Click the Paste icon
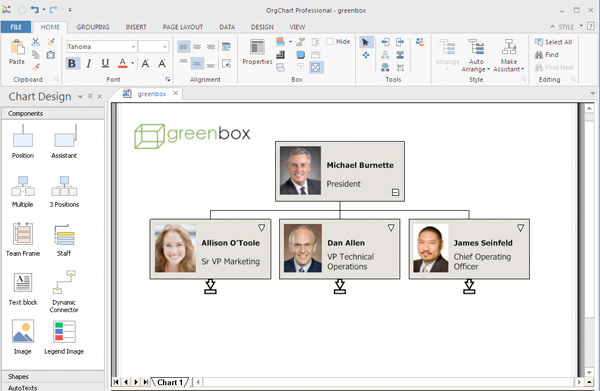This screenshot has width=600, height=391. click(x=17, y=48)
